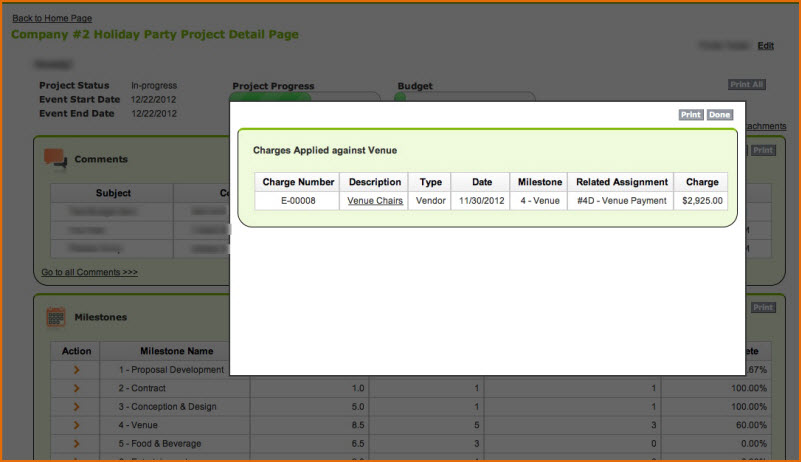Click the Charge Number column header
Image resolution: width=801 pixels, height=462 pixels.
point(298,182)
